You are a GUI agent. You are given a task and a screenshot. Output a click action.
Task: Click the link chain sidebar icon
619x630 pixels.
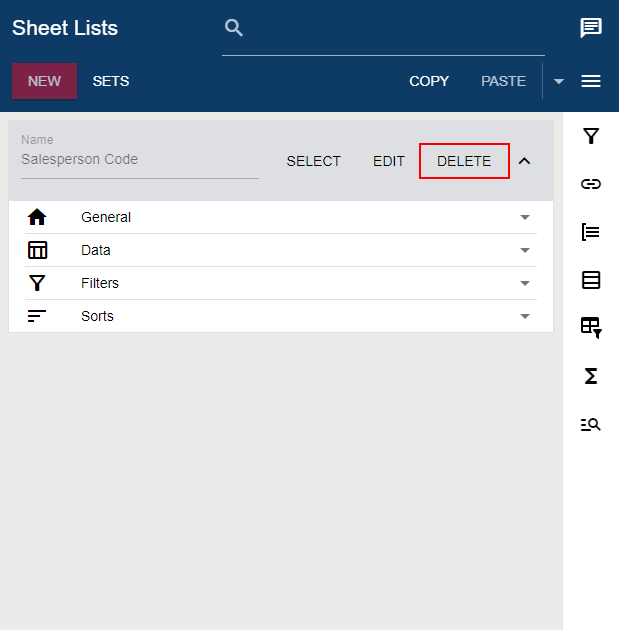click(x=590, y=184)
